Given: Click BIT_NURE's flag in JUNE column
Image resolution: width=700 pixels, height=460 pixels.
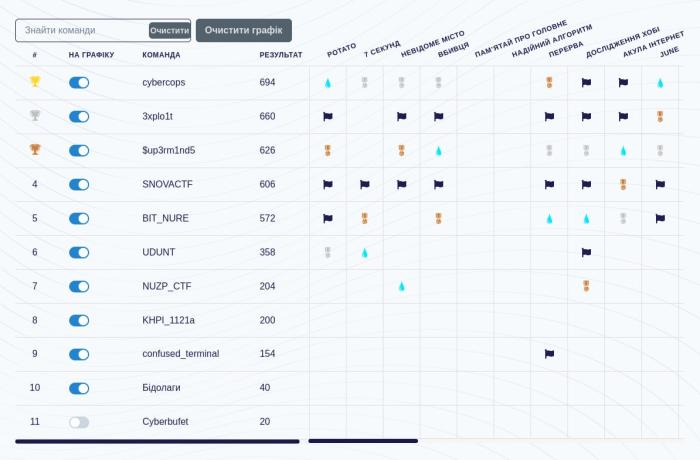Looking at the screenshot, I should point(660,219).
